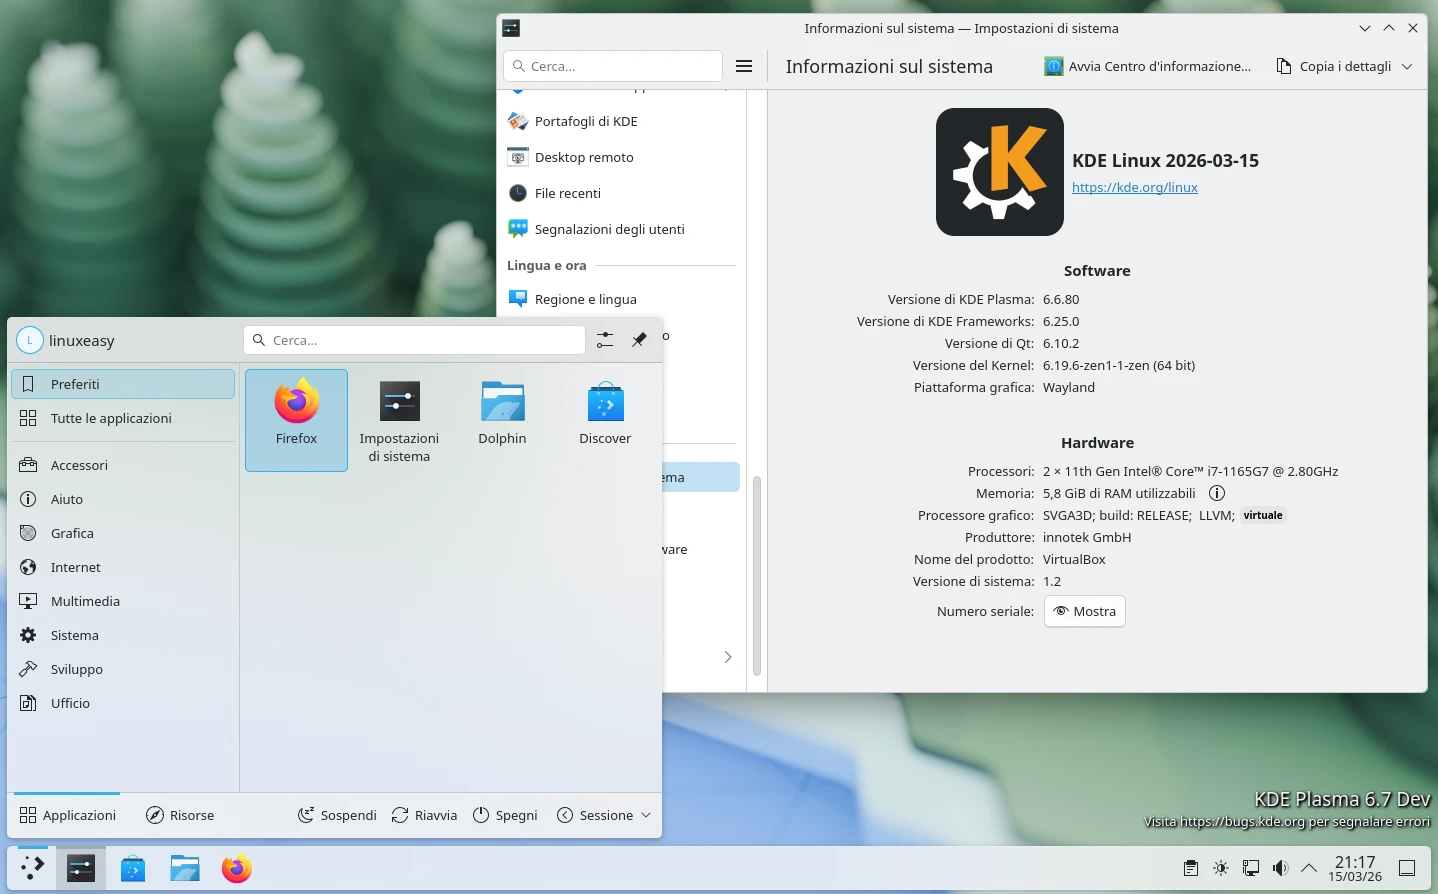Launch Dolphin from the favorites grid
Screen dimensions: 1438x894
click(502, 410)
